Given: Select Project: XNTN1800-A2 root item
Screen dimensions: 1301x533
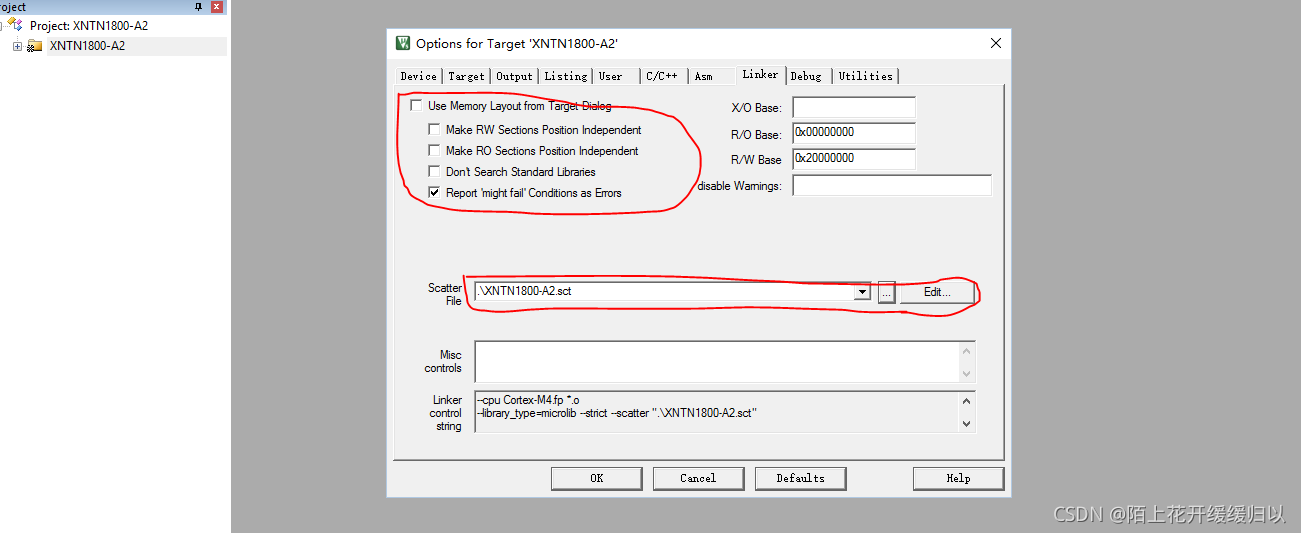Looking at the screenshot, I should point(89,25).
